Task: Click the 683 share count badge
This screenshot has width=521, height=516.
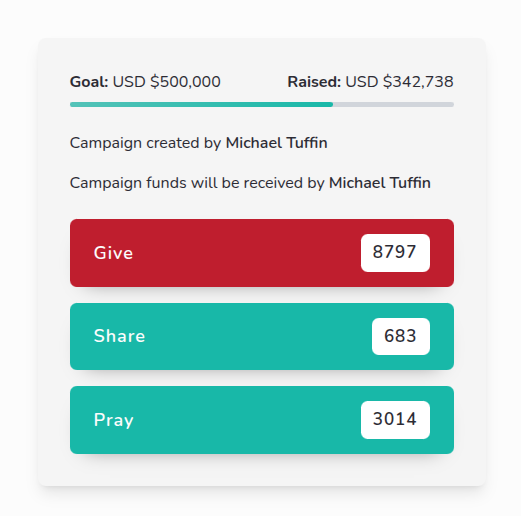Action: tap(401, 336)
